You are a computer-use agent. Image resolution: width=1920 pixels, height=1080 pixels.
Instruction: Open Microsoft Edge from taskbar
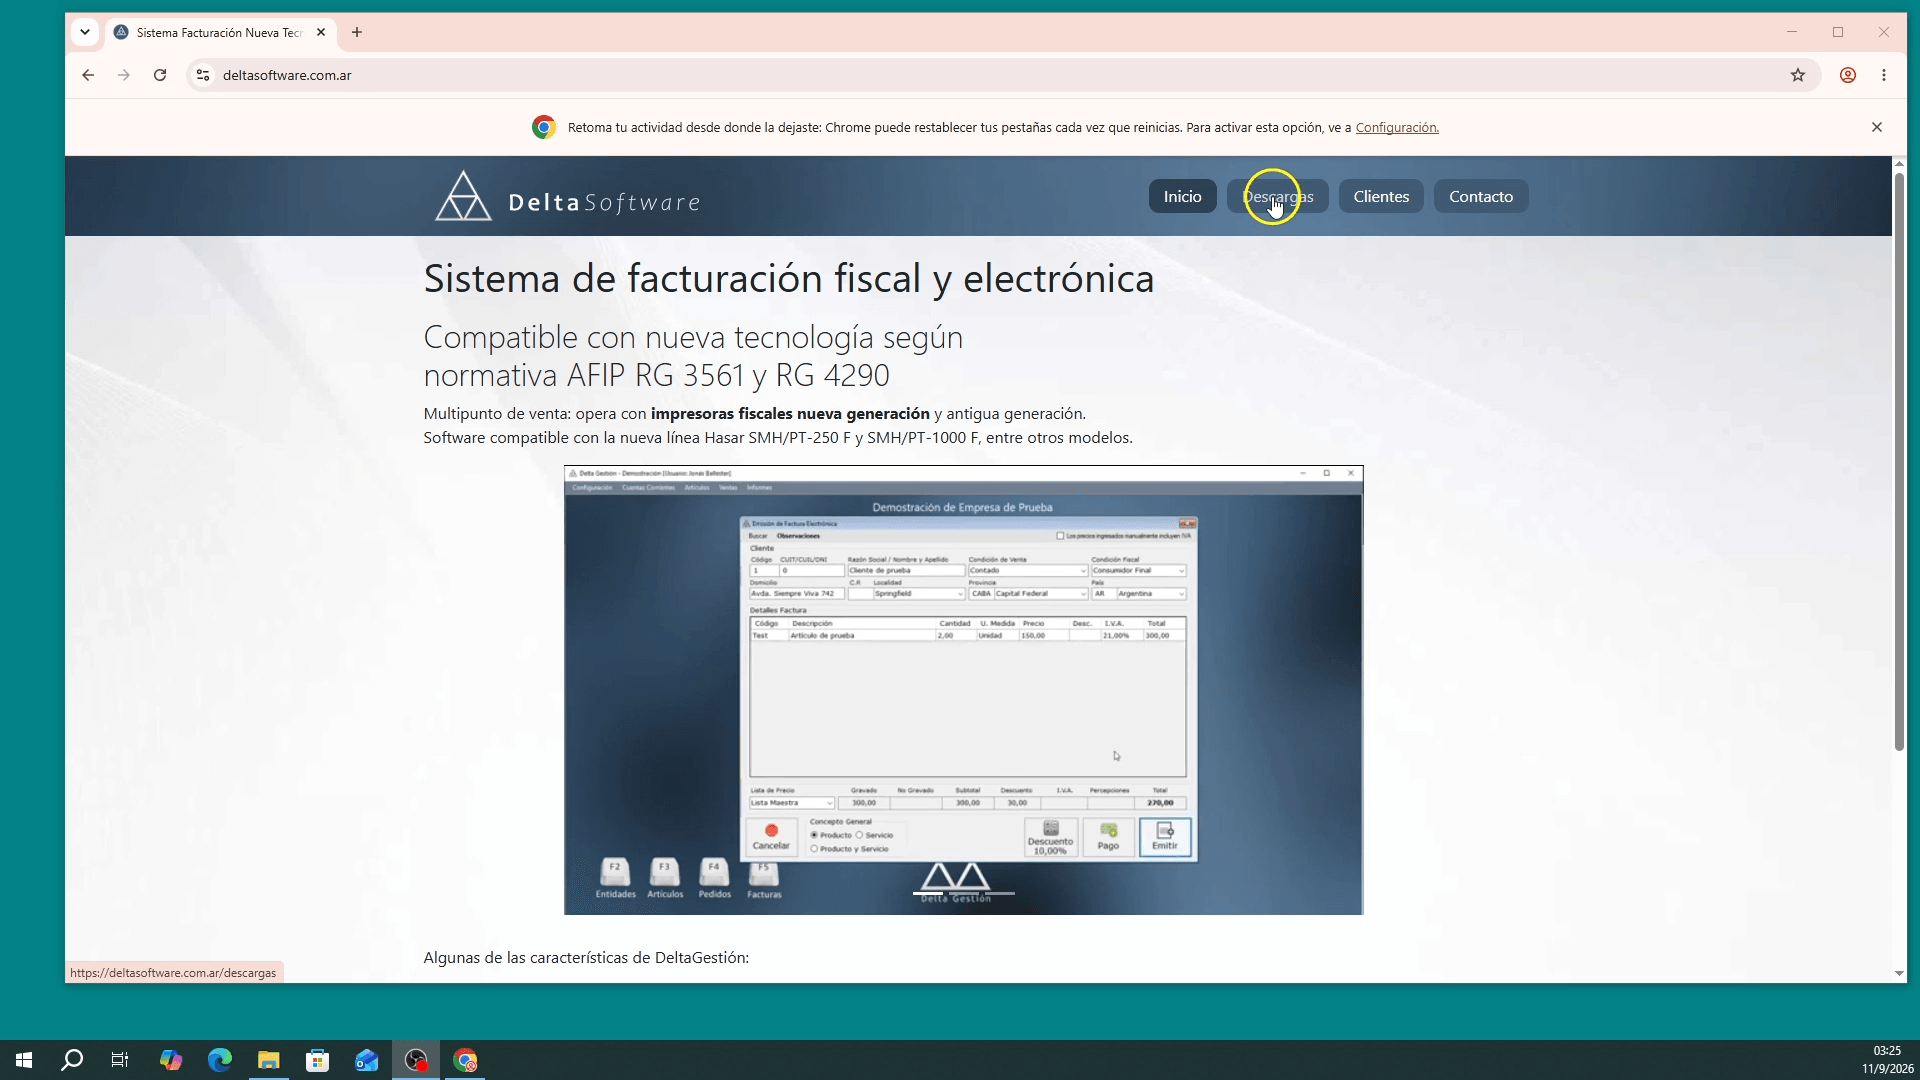pyautogui.click(x=220, y=1060)
